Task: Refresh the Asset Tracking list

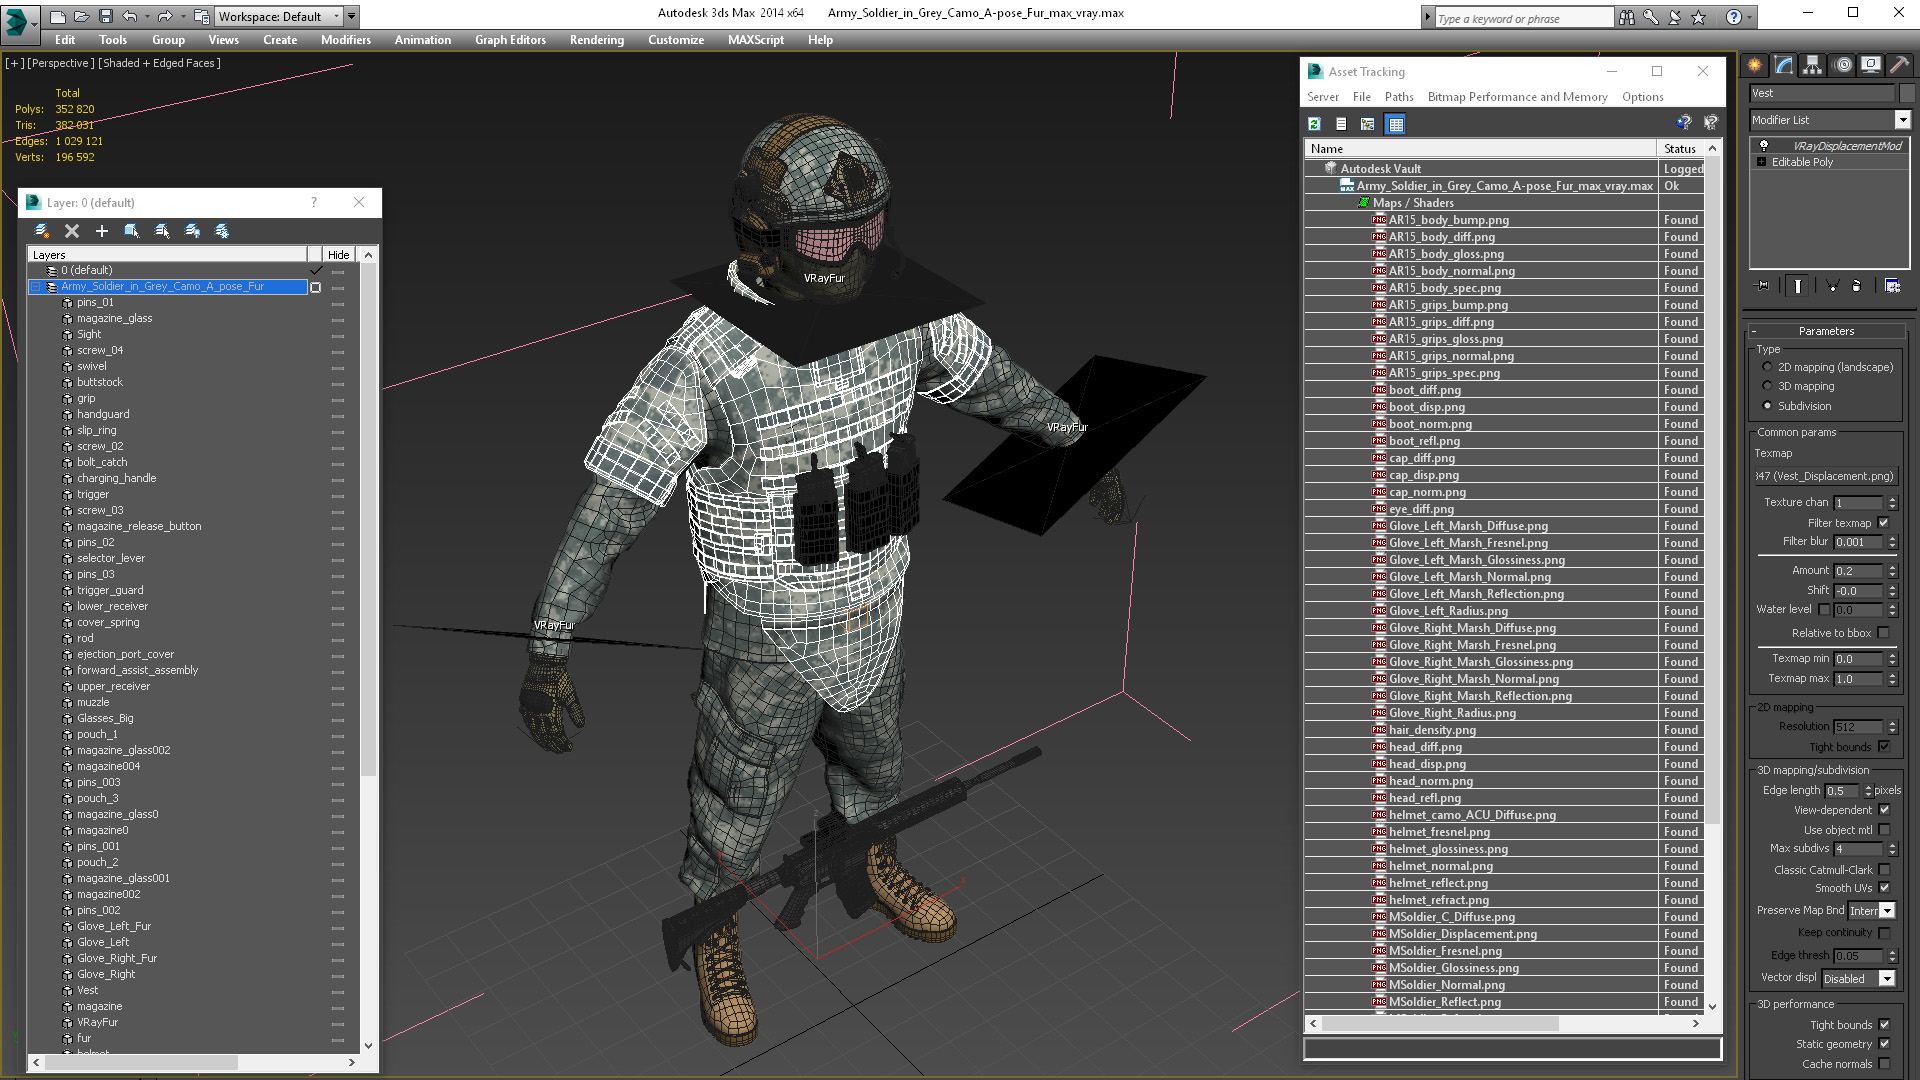Action: 1314,124
